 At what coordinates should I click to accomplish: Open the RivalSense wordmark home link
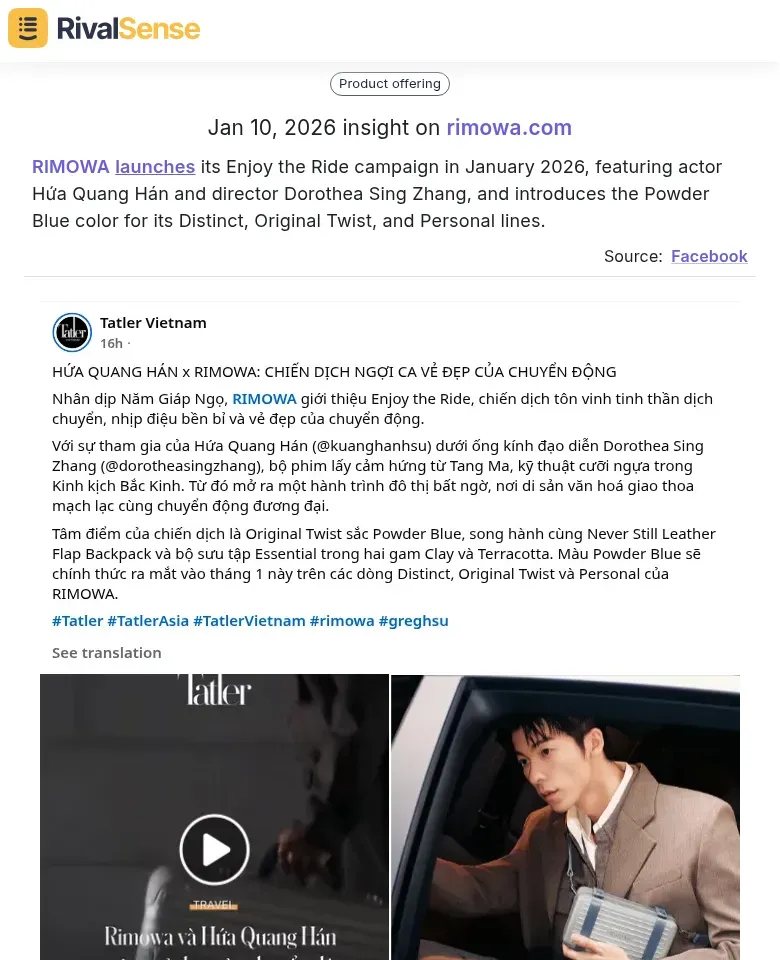click(128, 28)
